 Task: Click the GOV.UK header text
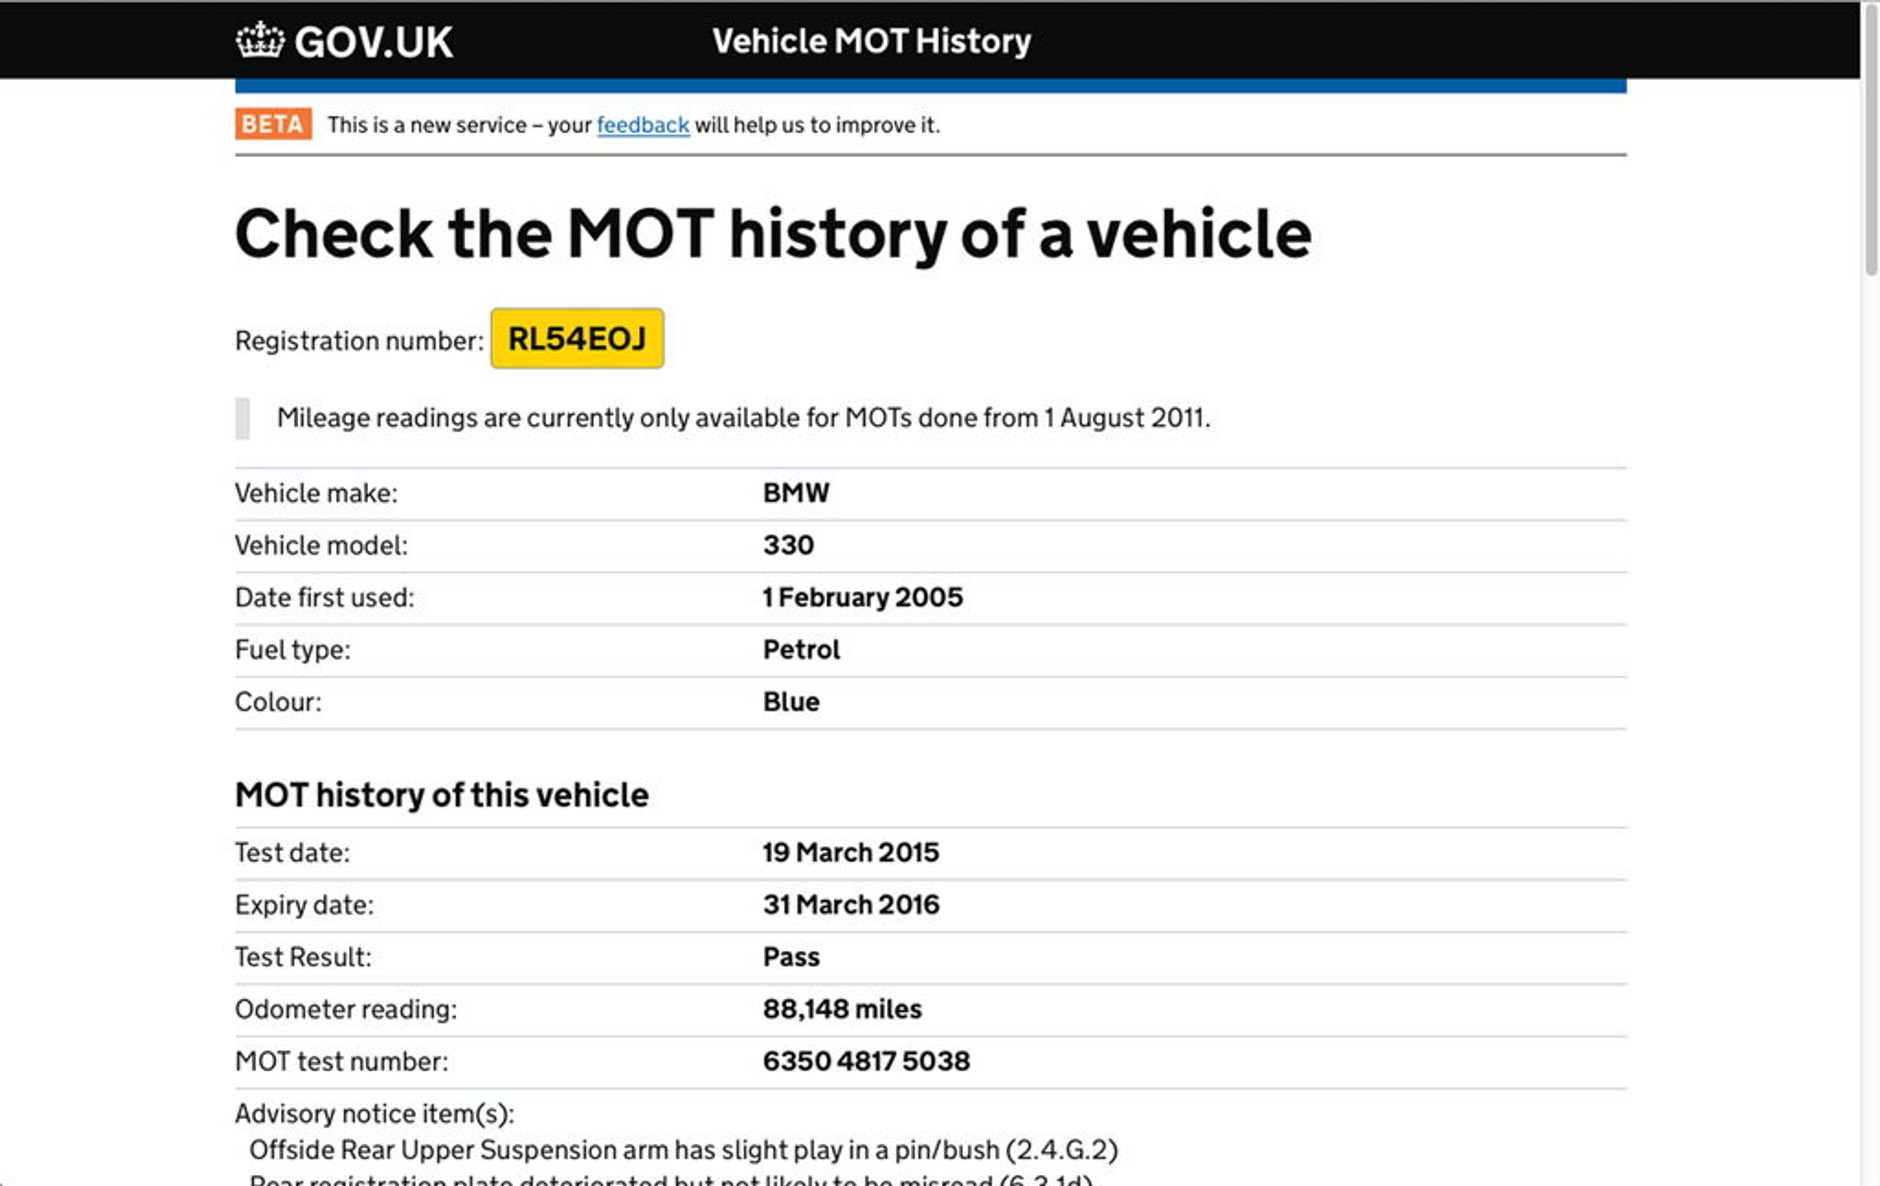pos(374,42)
